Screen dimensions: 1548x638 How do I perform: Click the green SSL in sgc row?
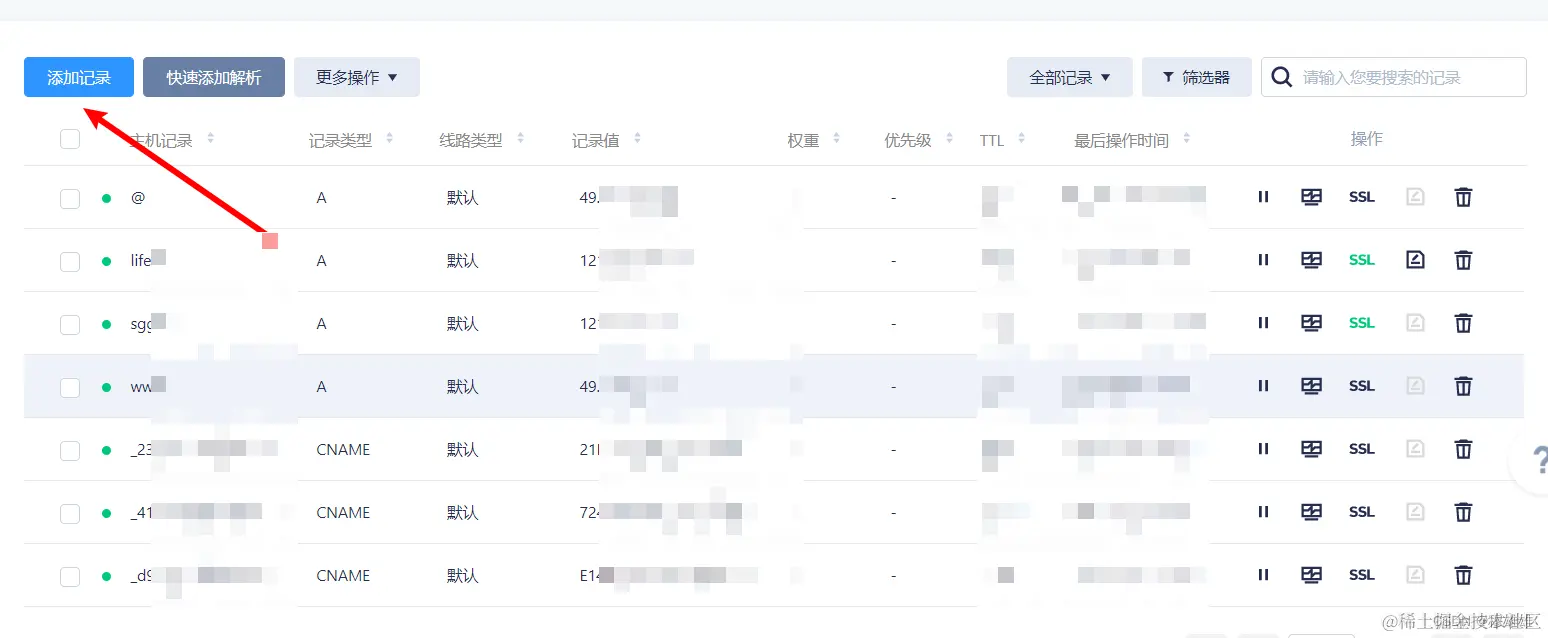(1362, 323)
